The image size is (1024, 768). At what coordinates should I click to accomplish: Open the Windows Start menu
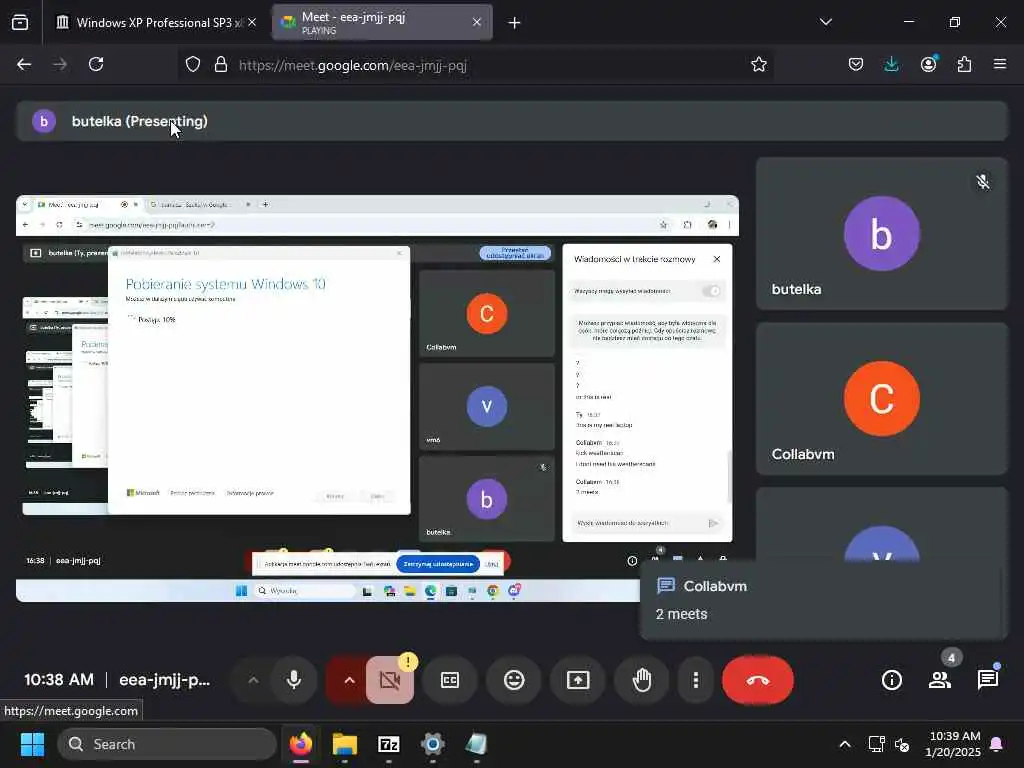point(32,744)
